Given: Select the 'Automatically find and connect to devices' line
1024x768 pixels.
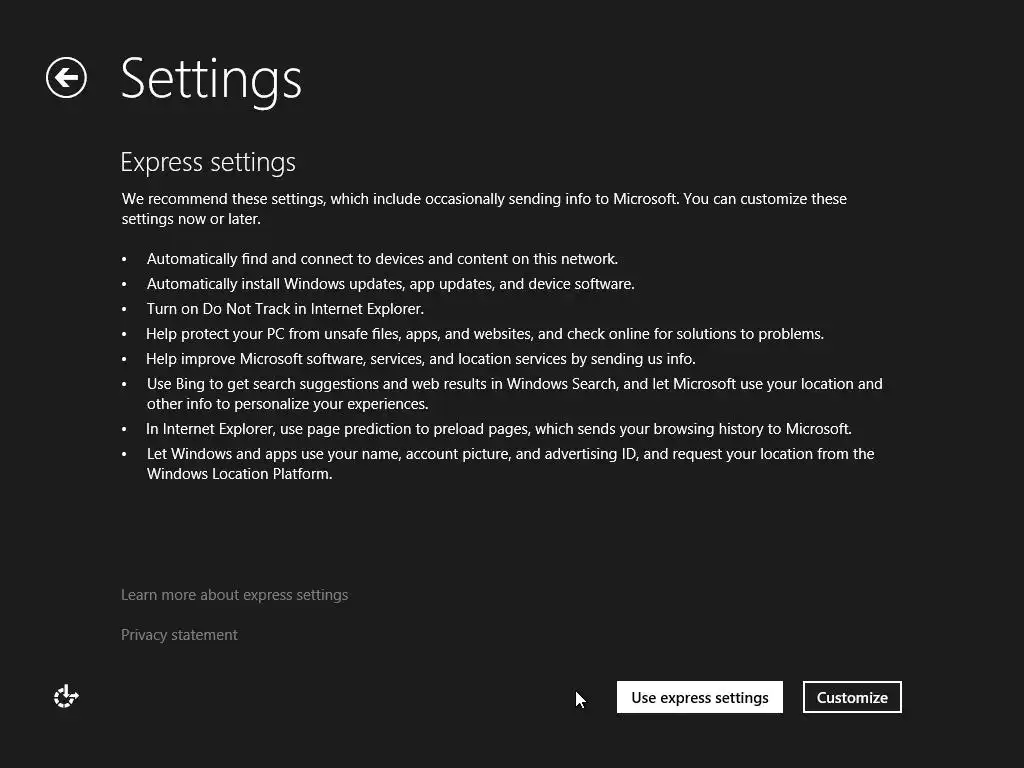Looking at the screenshot, I should coord(382,259).
